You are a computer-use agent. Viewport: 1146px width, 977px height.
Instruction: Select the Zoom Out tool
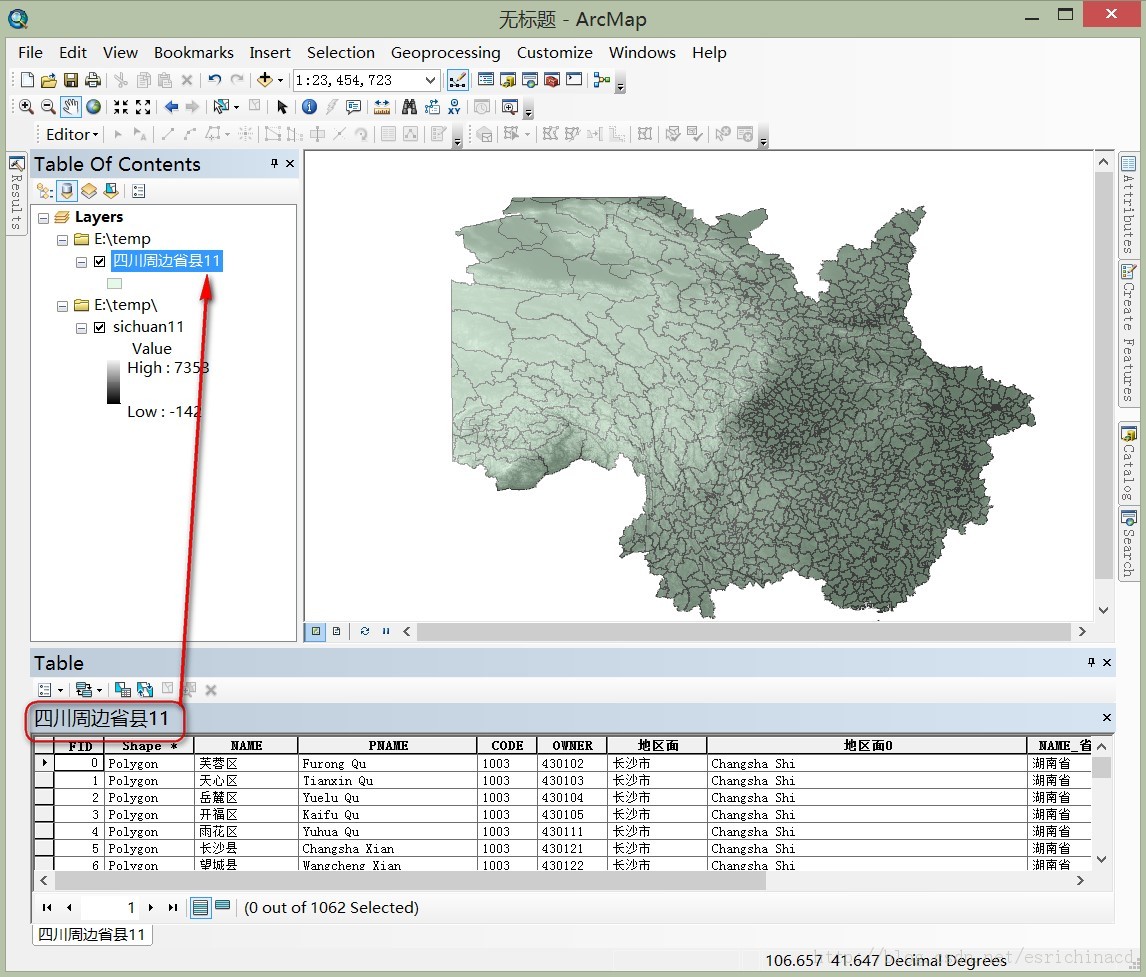coord(48,107)
